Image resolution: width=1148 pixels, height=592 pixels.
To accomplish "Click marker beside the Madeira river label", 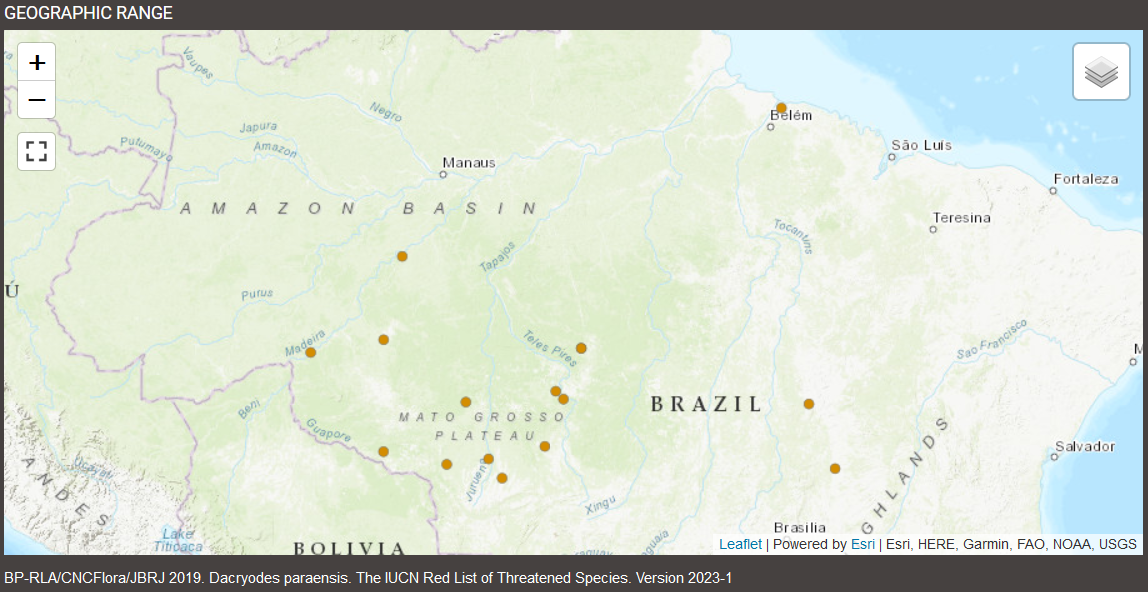I will pyautogui.click(x=310, y=352).
